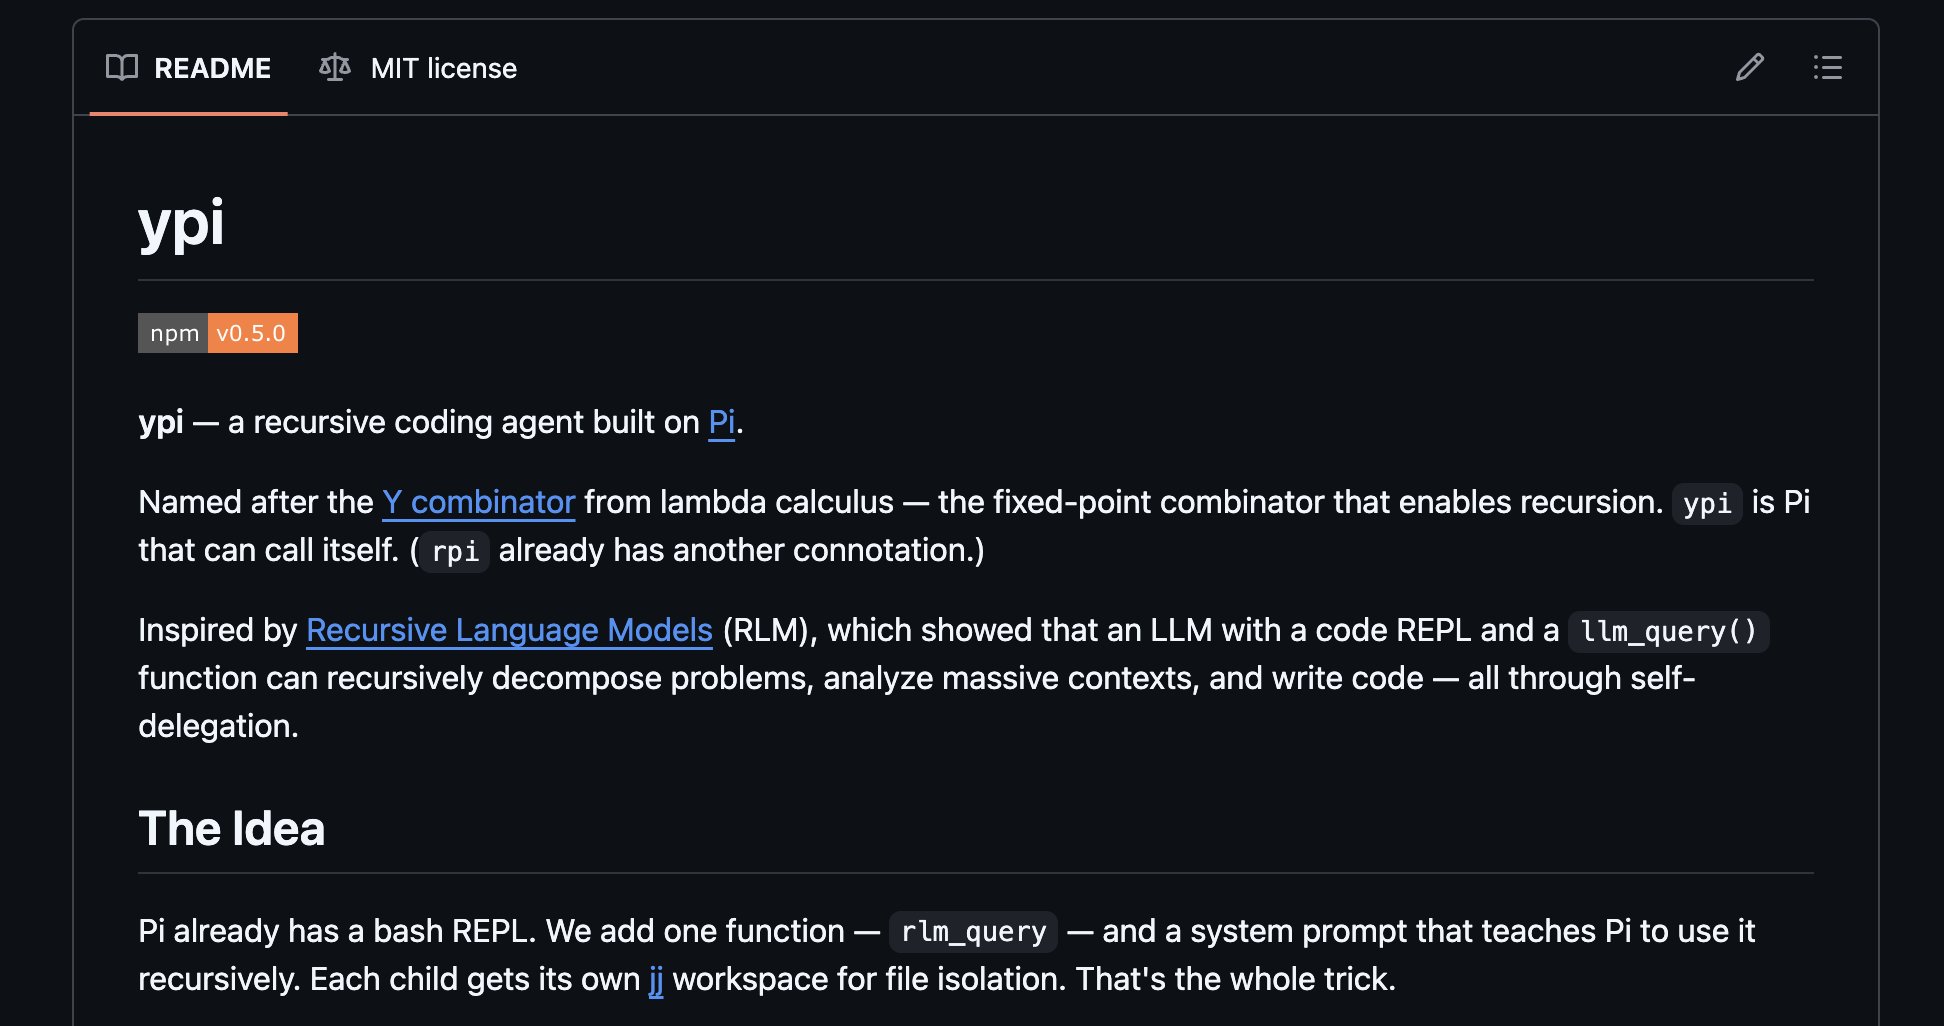Click the orange v0.5.0 version badge
The width and height of the screenshot is (1944, 1026).
pos(252,333)
